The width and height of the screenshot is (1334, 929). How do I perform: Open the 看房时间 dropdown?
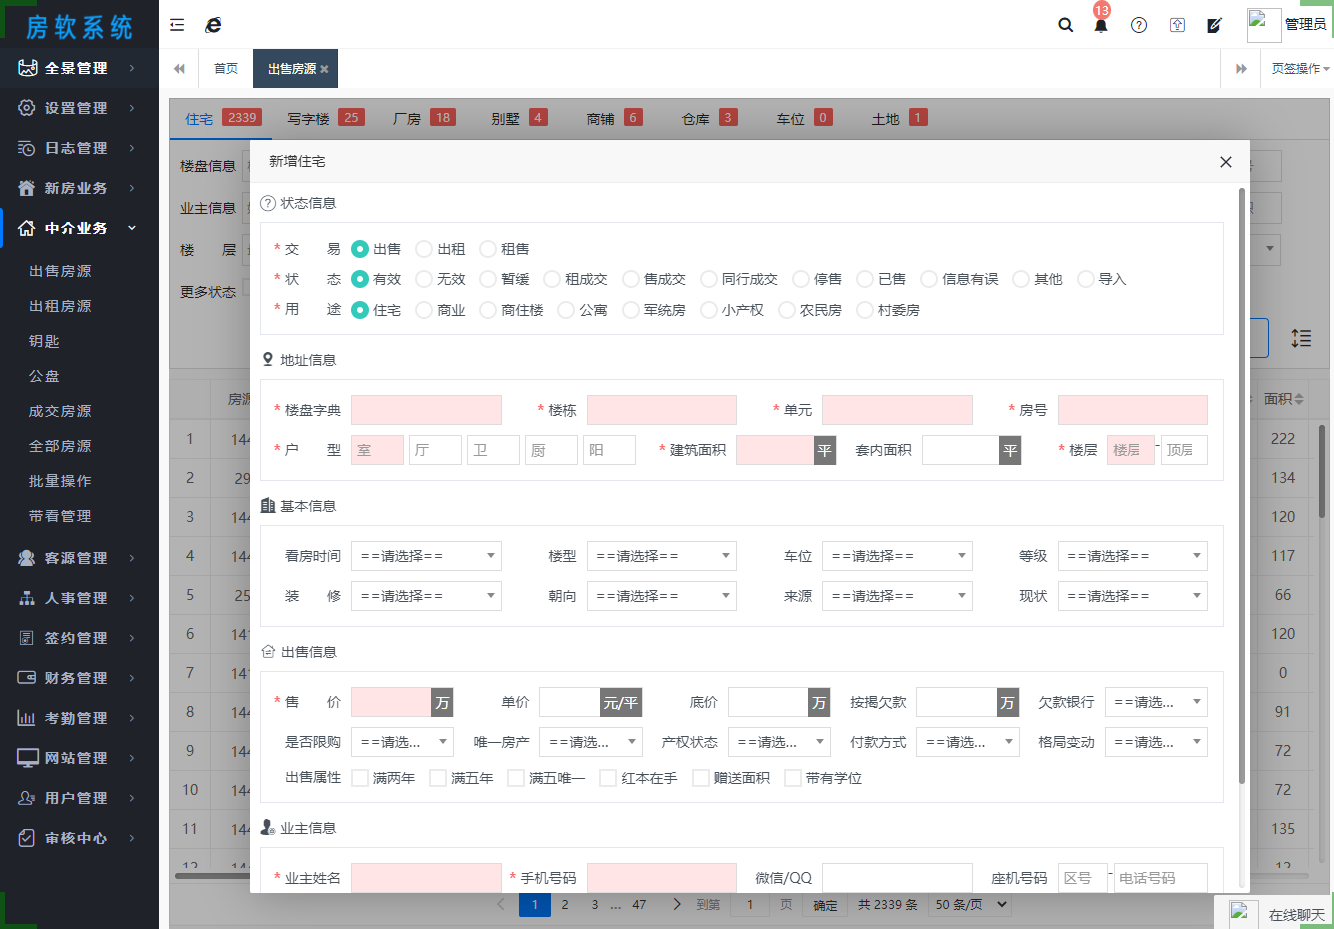coord(426,556)
